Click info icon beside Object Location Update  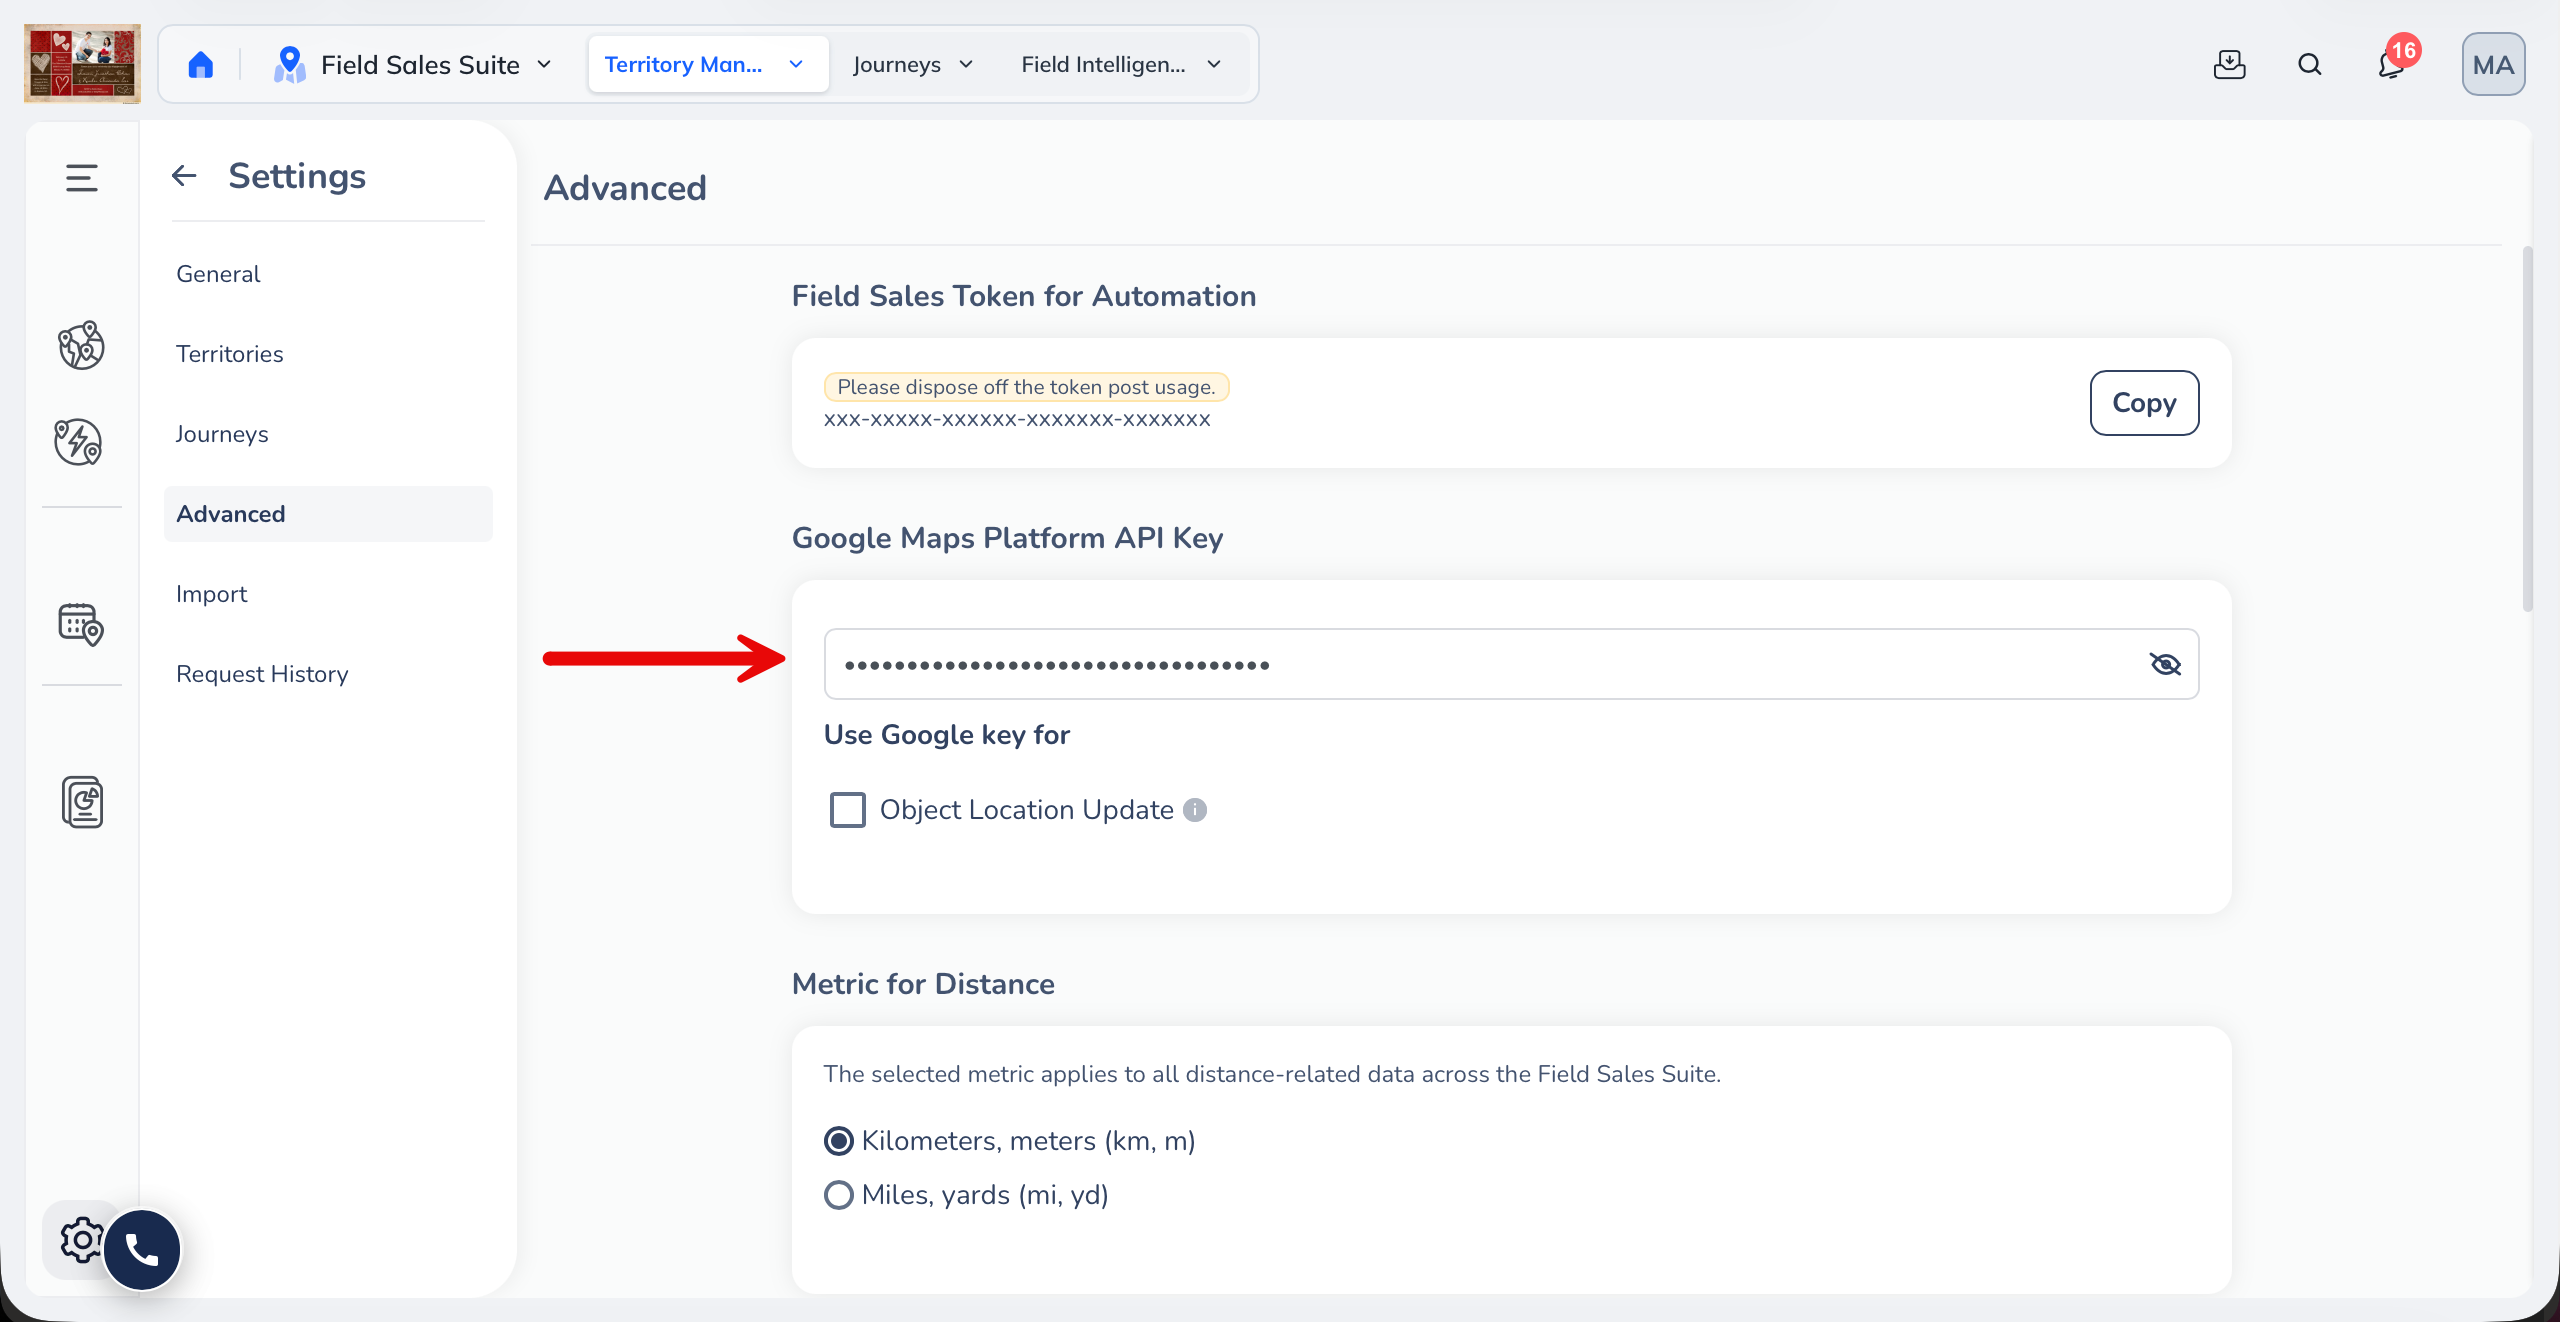[1195, 810]
